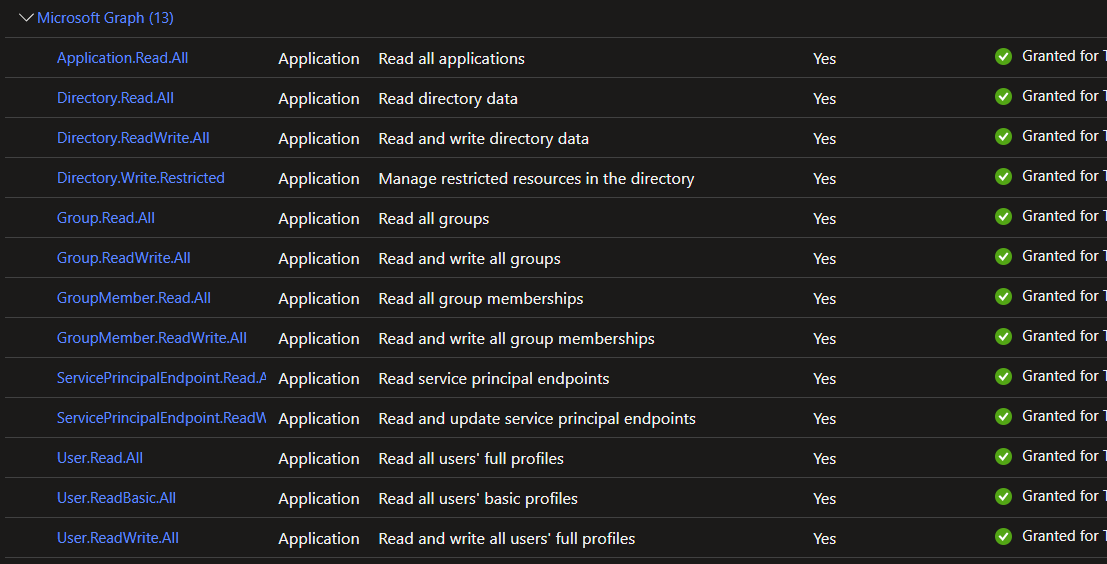Click green checkmark in Read and update service principal endpoints row
The image size is (1107, 564).
(x=1003, y=416)
